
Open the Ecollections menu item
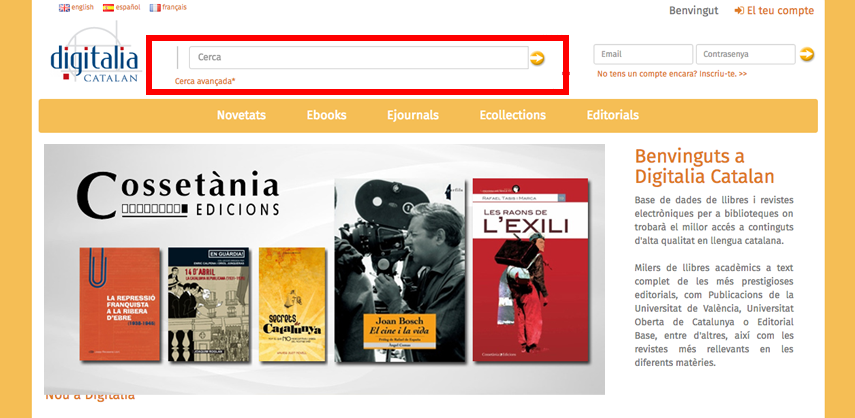coord(513,115)
